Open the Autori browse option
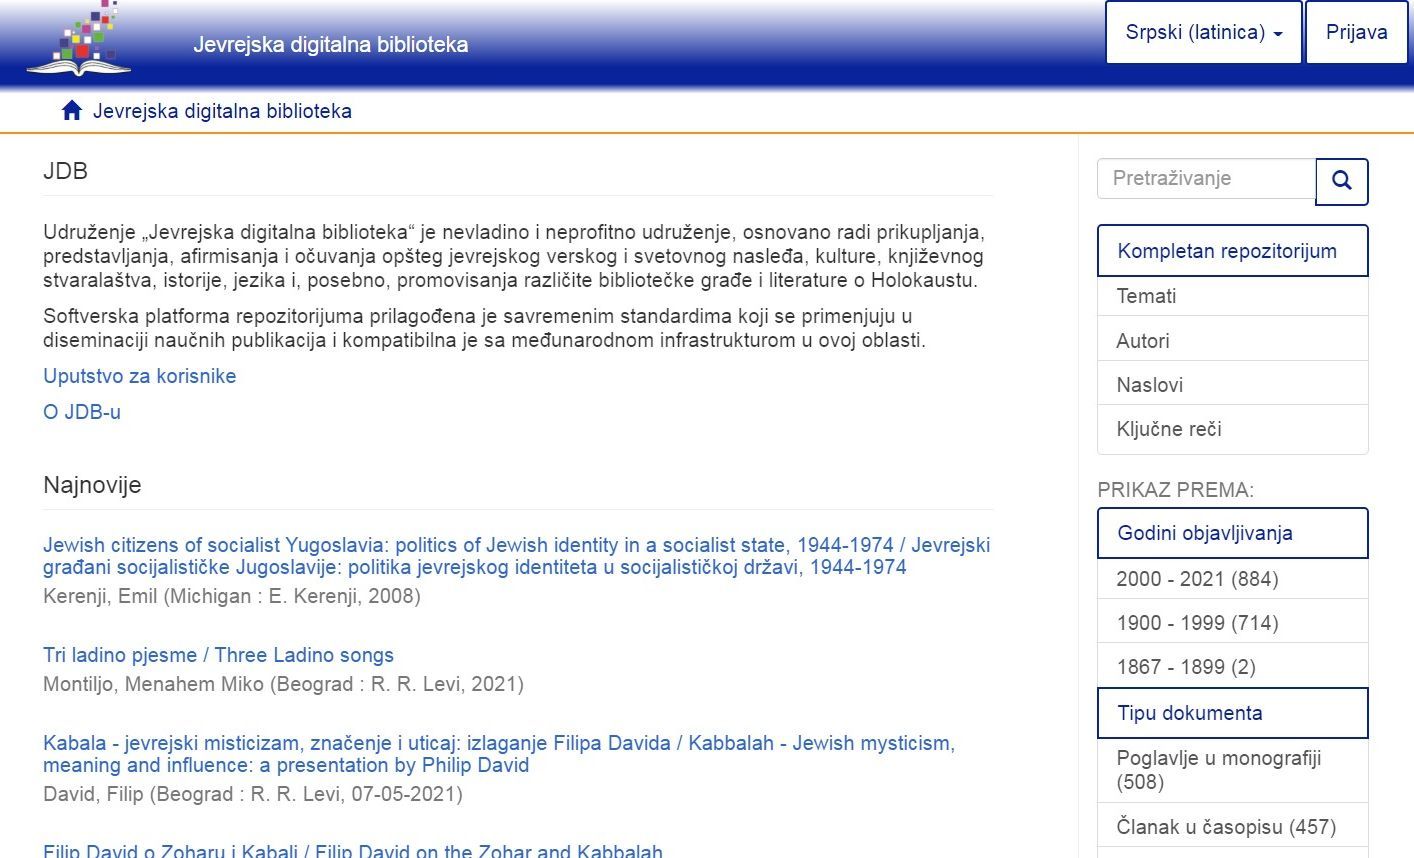 1143,341
